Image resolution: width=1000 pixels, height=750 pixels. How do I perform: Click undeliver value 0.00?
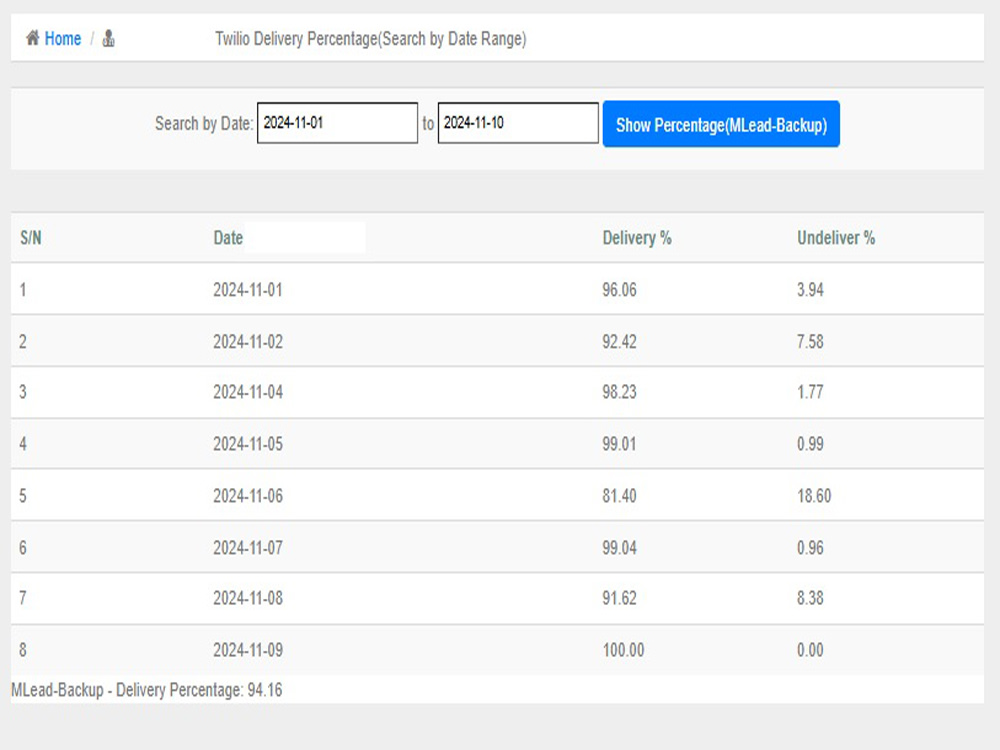(x=810, y=651)
